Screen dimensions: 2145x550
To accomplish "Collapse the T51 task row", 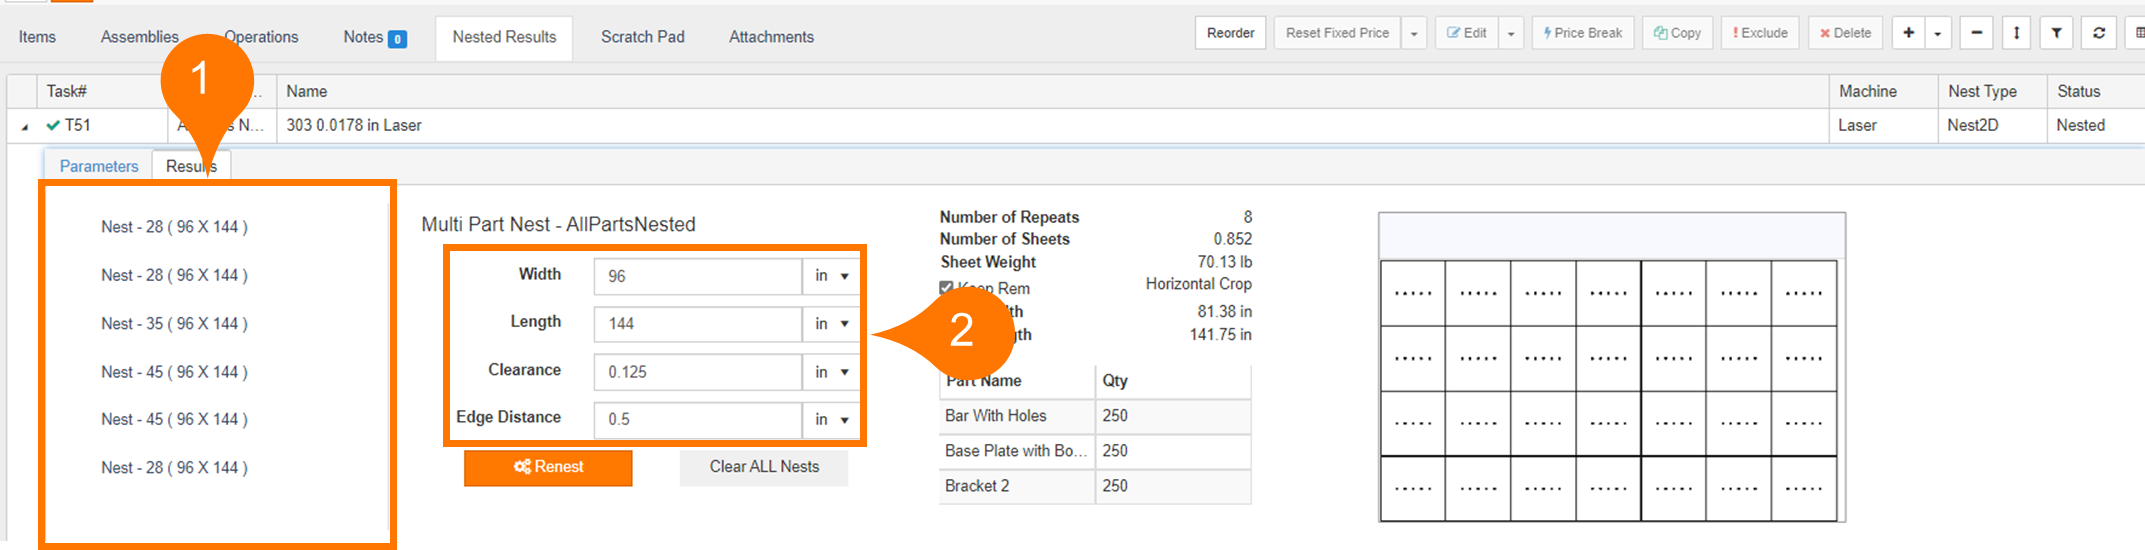I will [x=24, y=127].
